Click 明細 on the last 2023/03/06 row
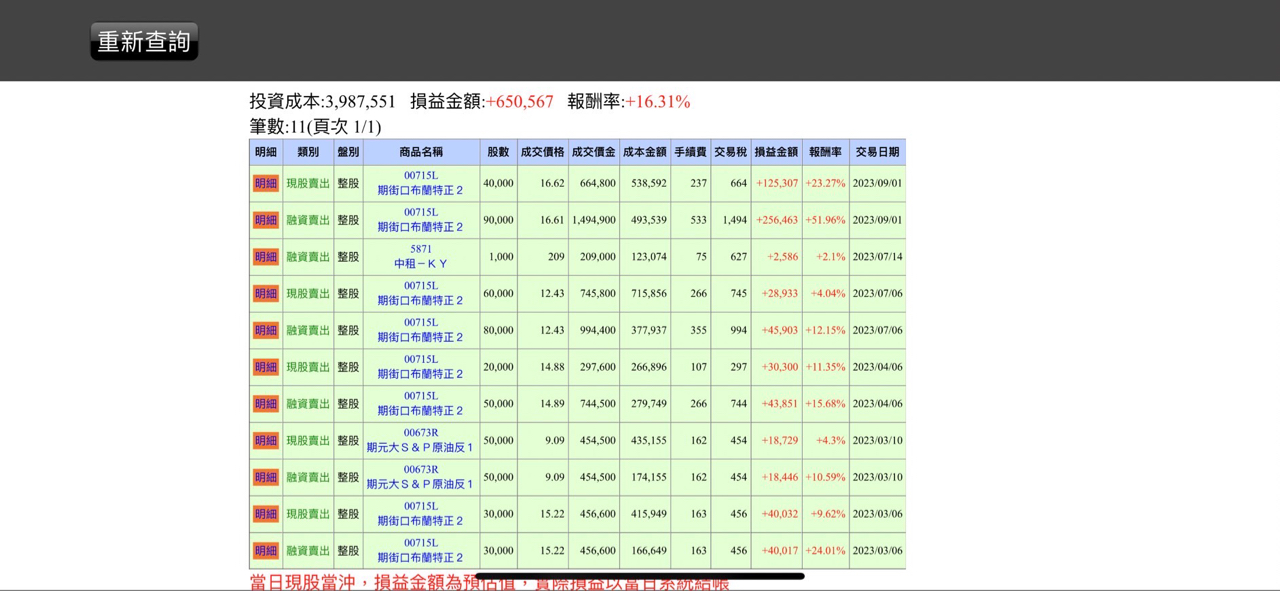Viewport: 1280px width, 591px height. click(x=264, y=550)
